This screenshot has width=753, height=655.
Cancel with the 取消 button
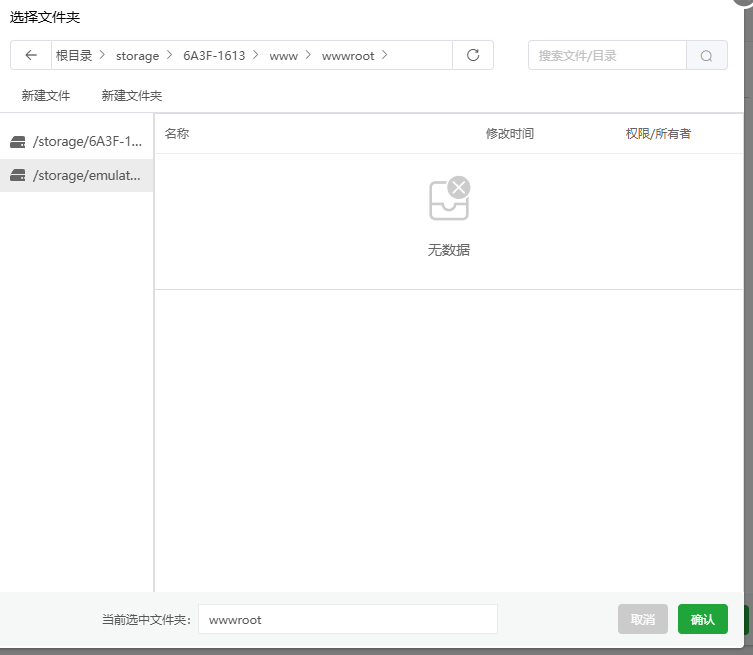click(x=643, y=619)
